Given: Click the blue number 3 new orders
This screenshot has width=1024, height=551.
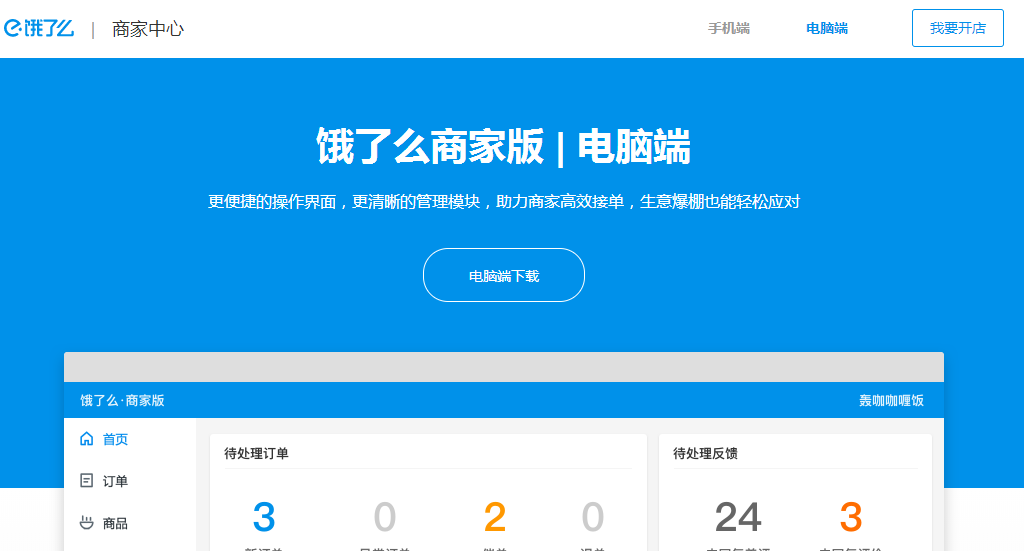Looking at the screenshot, I should 264,517.
